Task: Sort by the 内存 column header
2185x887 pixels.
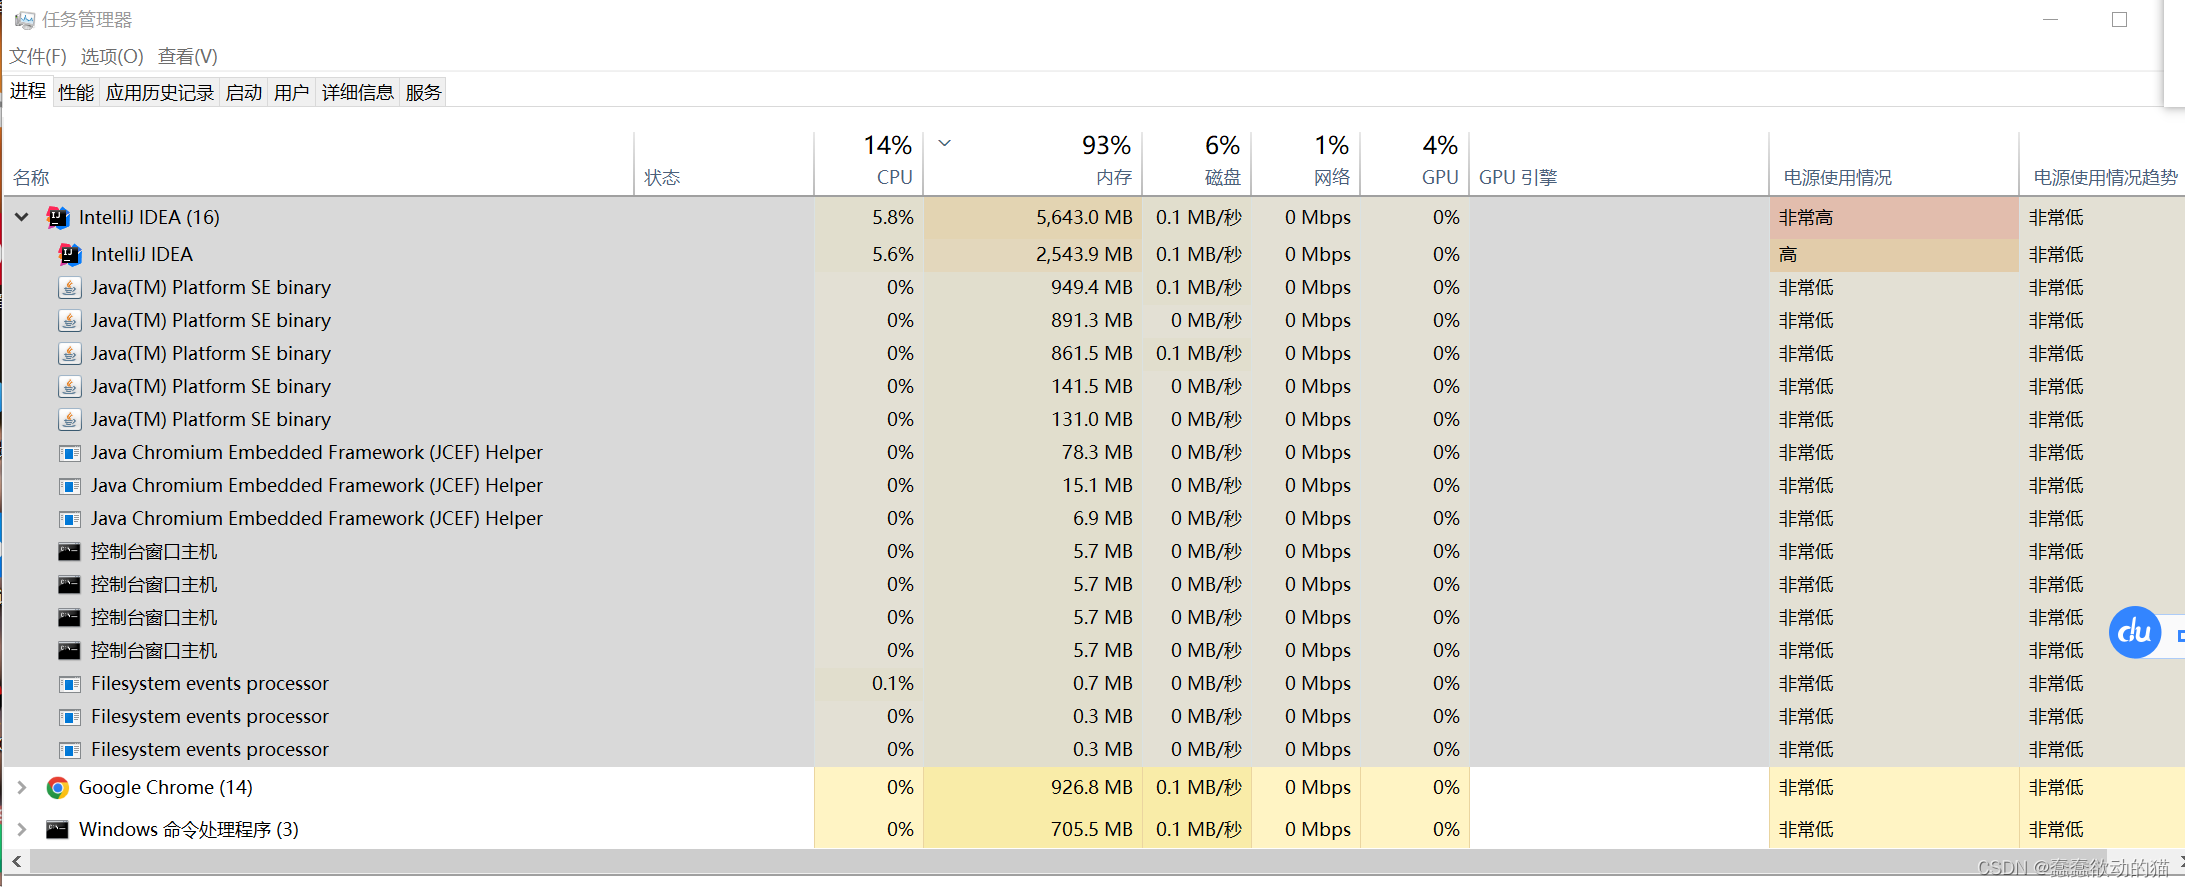Action: pos(1033,164)
